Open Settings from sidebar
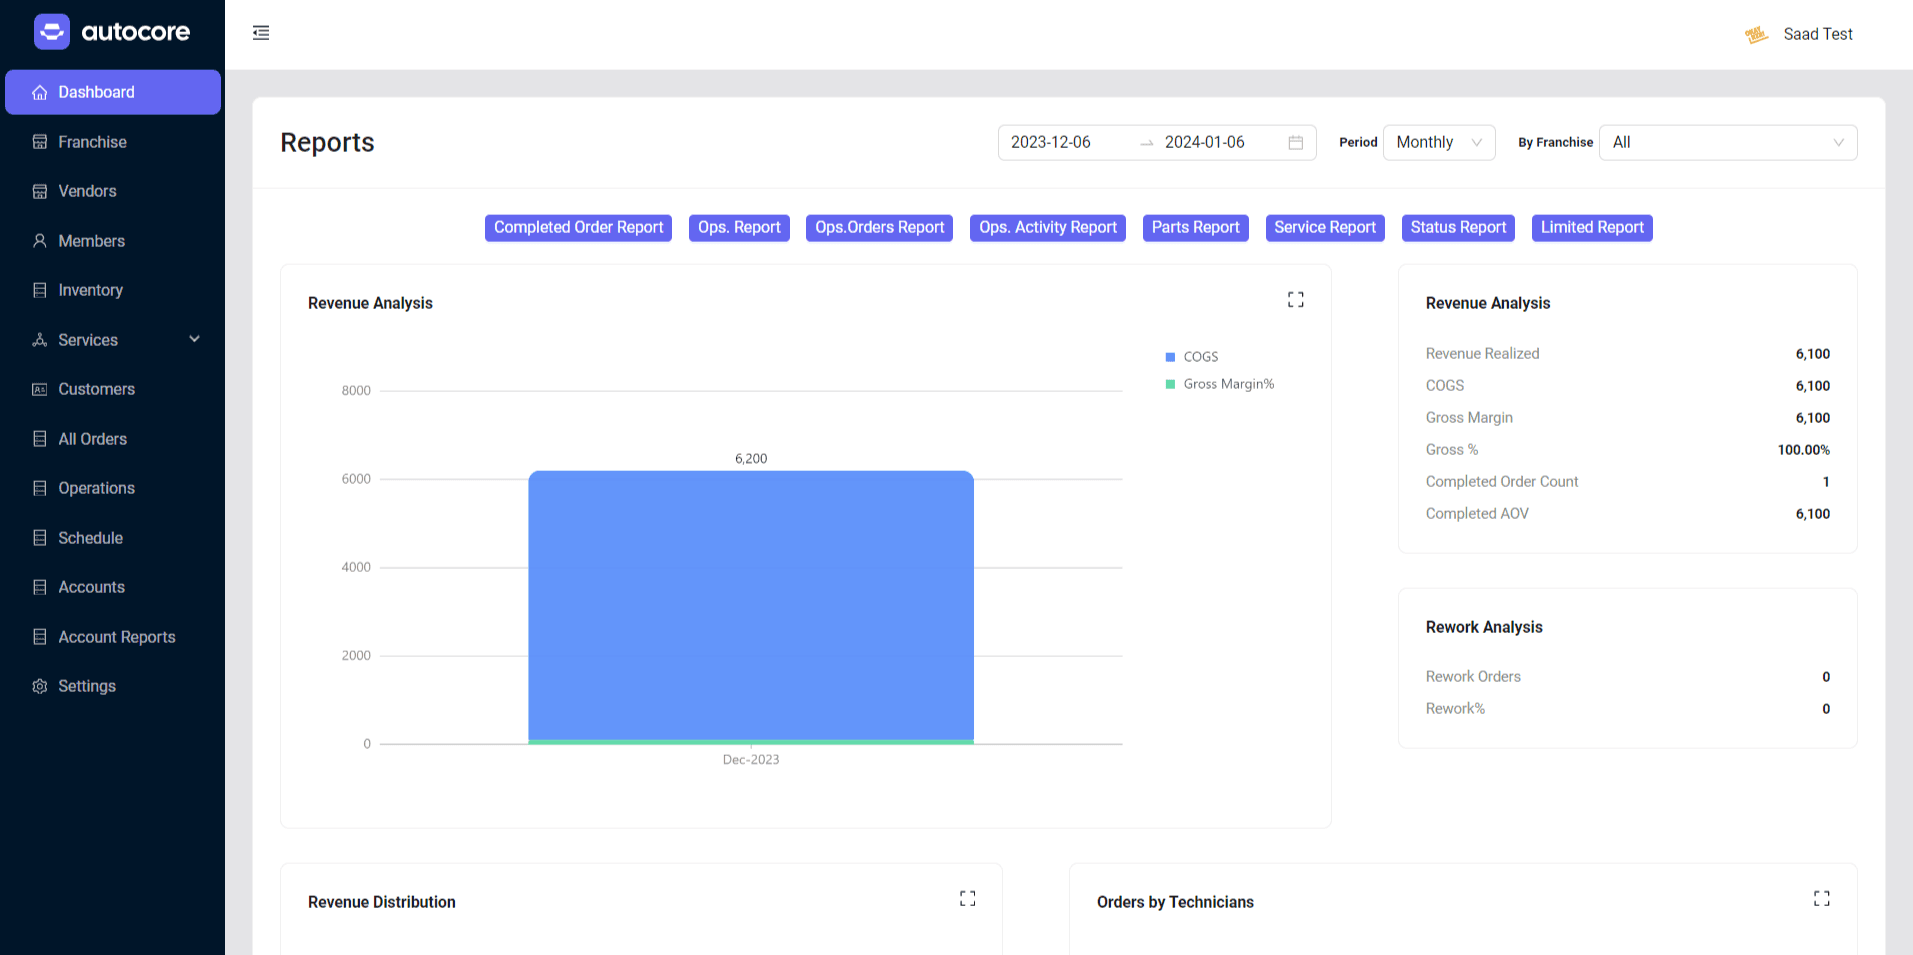Screen dimensions: 1913x955 coord(113,686)
